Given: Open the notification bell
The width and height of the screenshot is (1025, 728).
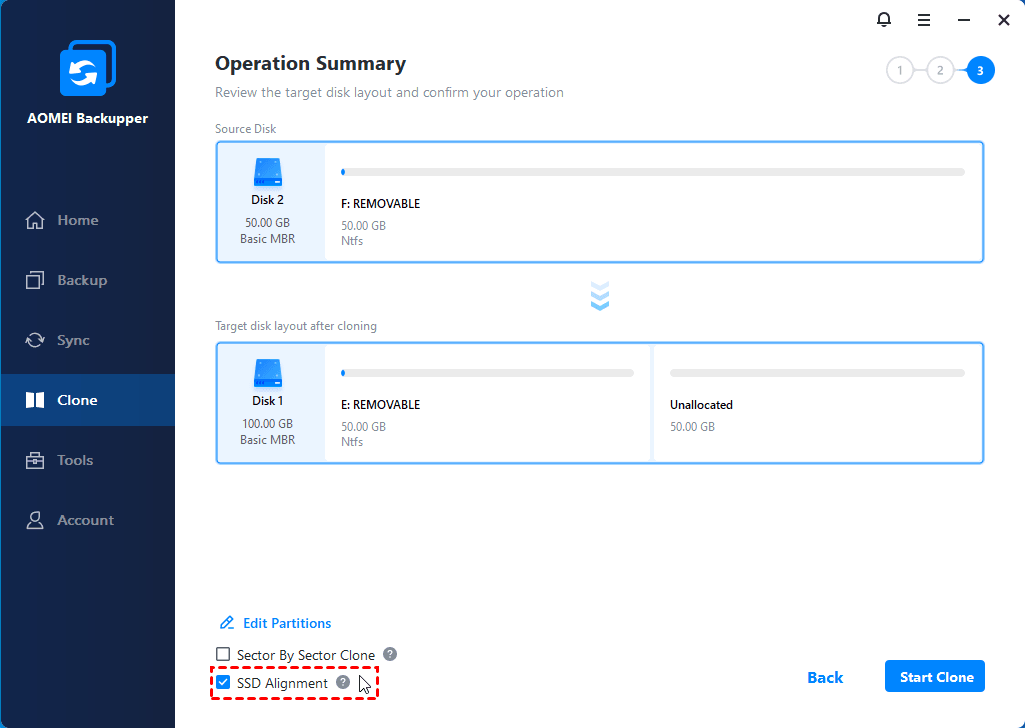Looking at the screenshot, I should [884, 20].
